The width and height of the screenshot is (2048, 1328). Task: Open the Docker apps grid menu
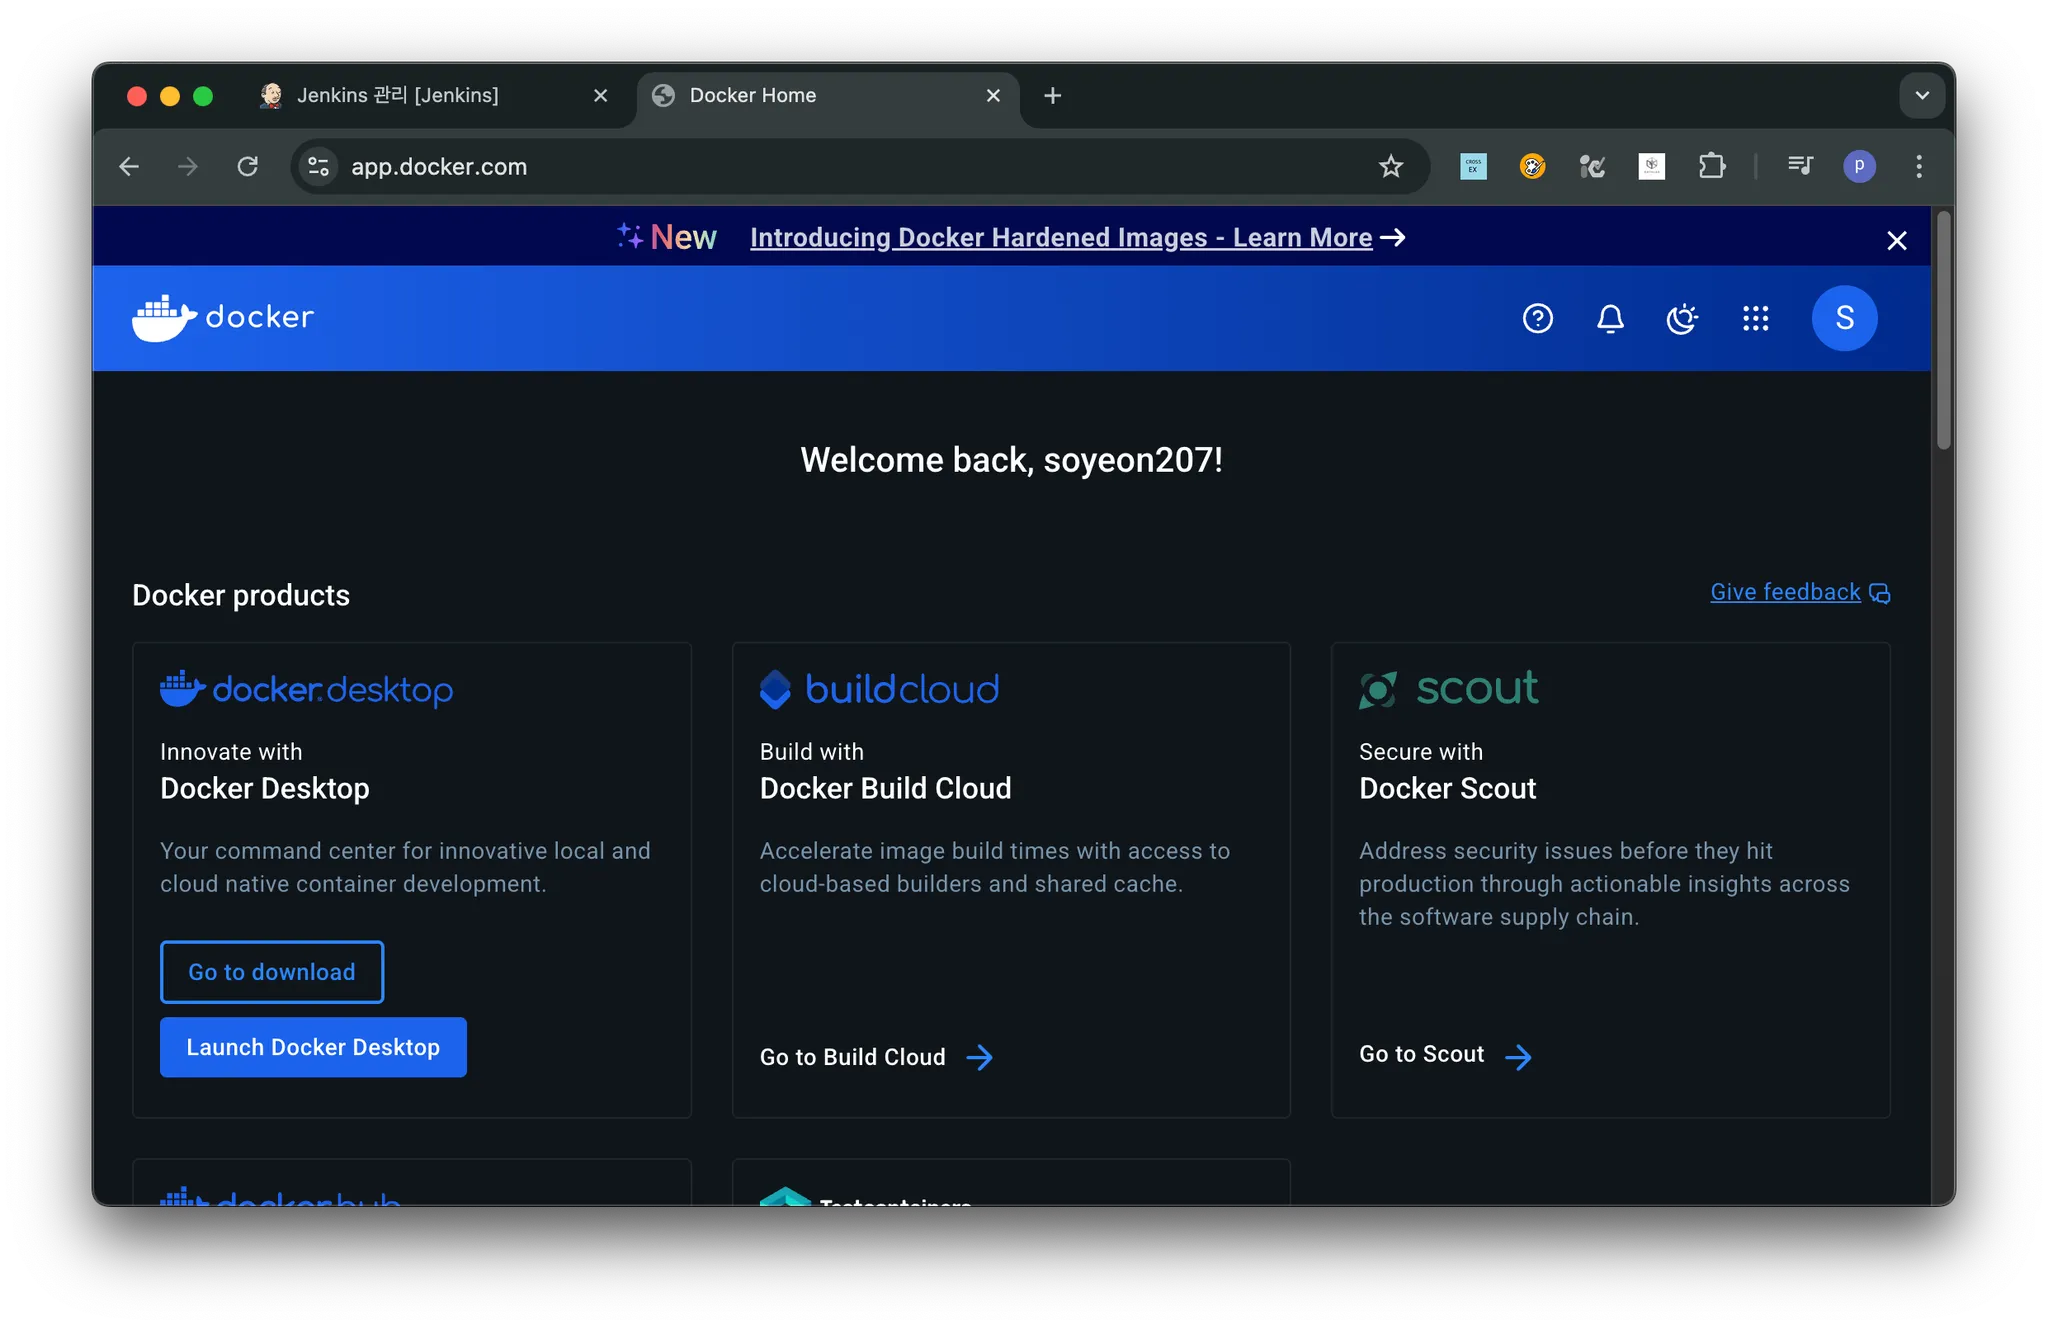[x=1755, y=318]
